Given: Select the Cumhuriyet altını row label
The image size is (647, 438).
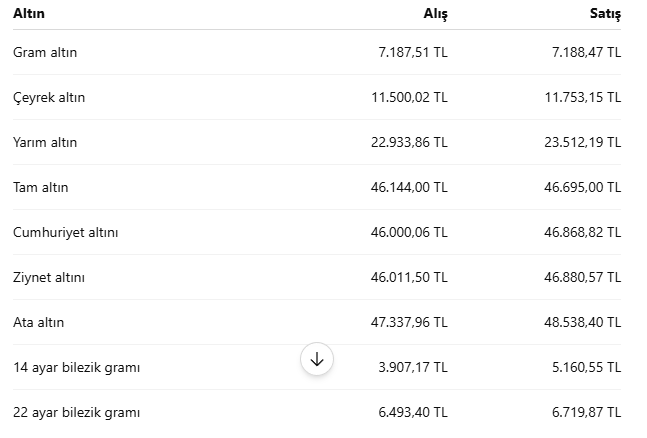Looking at the screenshot, I should [66, 232].
